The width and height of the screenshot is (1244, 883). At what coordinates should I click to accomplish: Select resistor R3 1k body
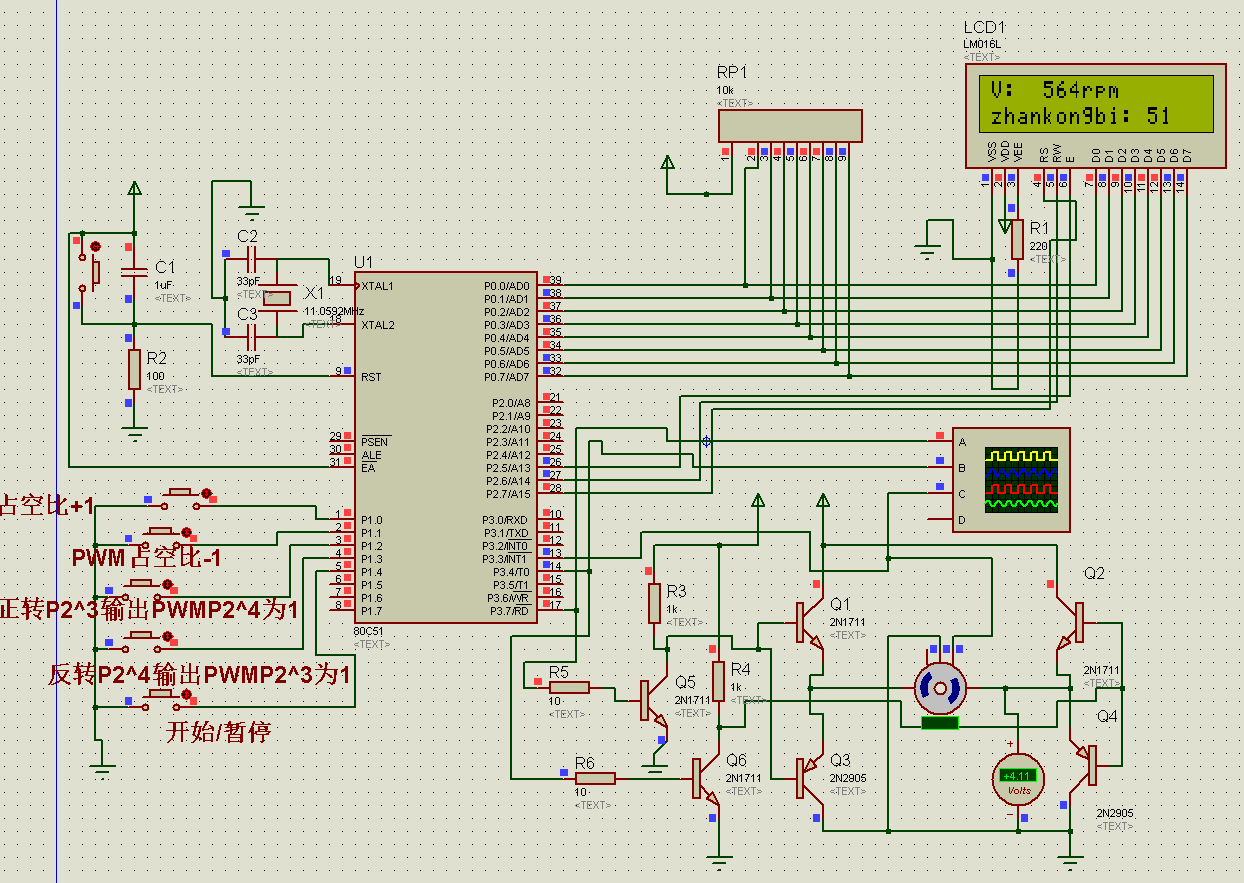click(654, 602)
